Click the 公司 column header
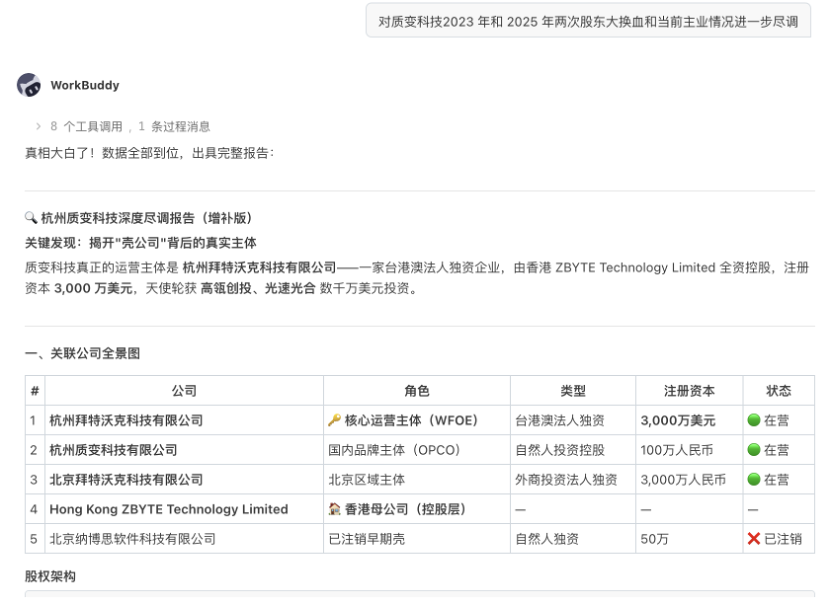The width and height of the screenshot is (832, 606). [x=184, y=391]
